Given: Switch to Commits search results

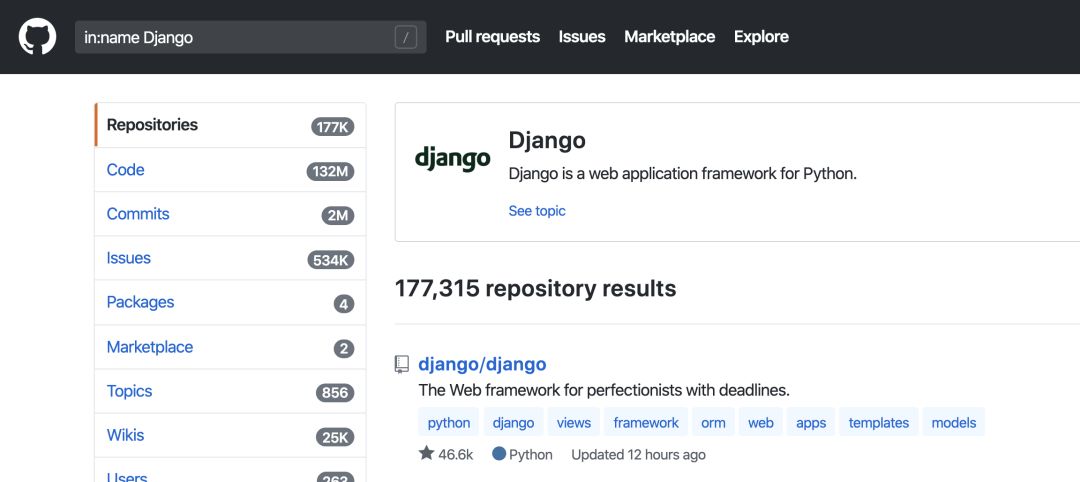Looking at the screenshot, I should pyautogui.click(x=230, y=214).
